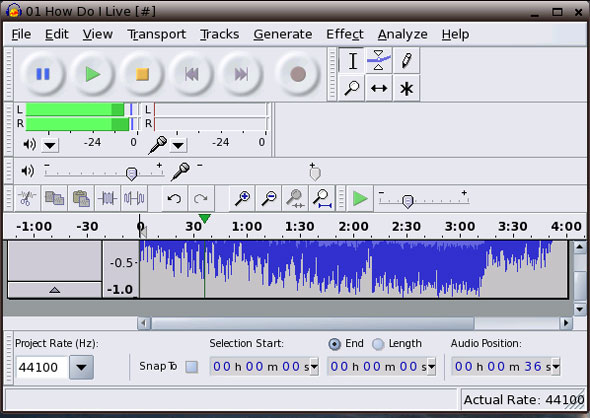Open the Edit menu

[56, 34]
